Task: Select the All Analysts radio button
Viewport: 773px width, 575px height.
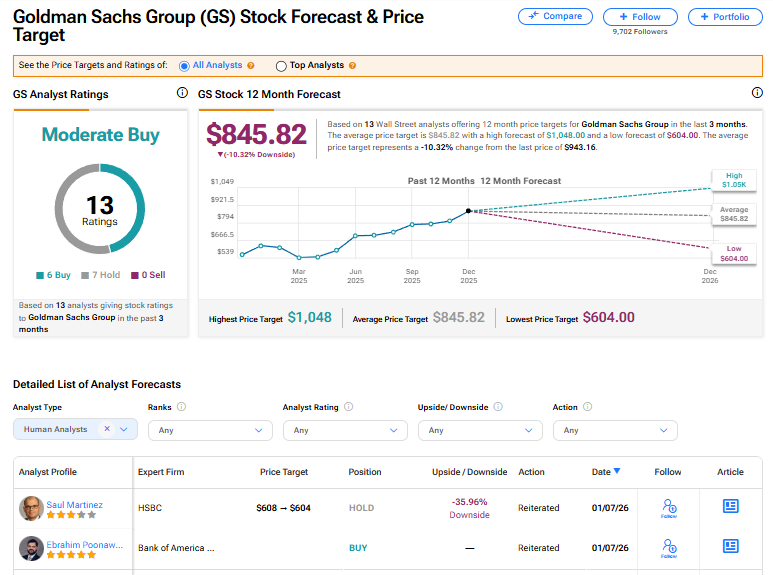Action: pyautogui.click(x=184, y=66)
